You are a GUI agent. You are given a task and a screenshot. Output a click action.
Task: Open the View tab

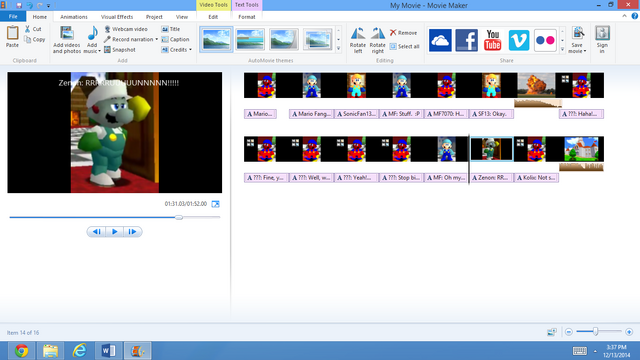pos(182,17)
